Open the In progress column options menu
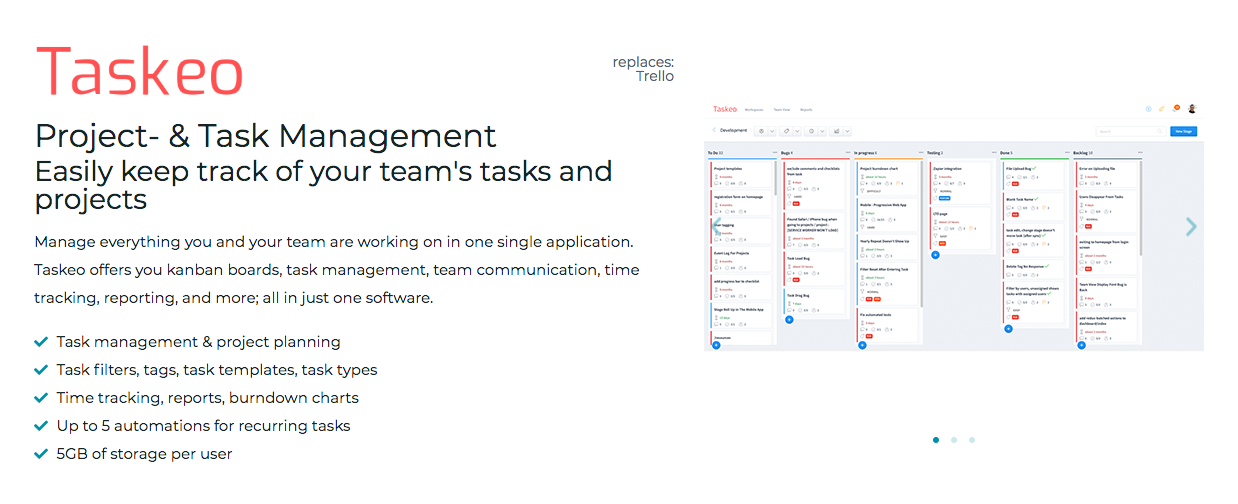 coord(921,153)
